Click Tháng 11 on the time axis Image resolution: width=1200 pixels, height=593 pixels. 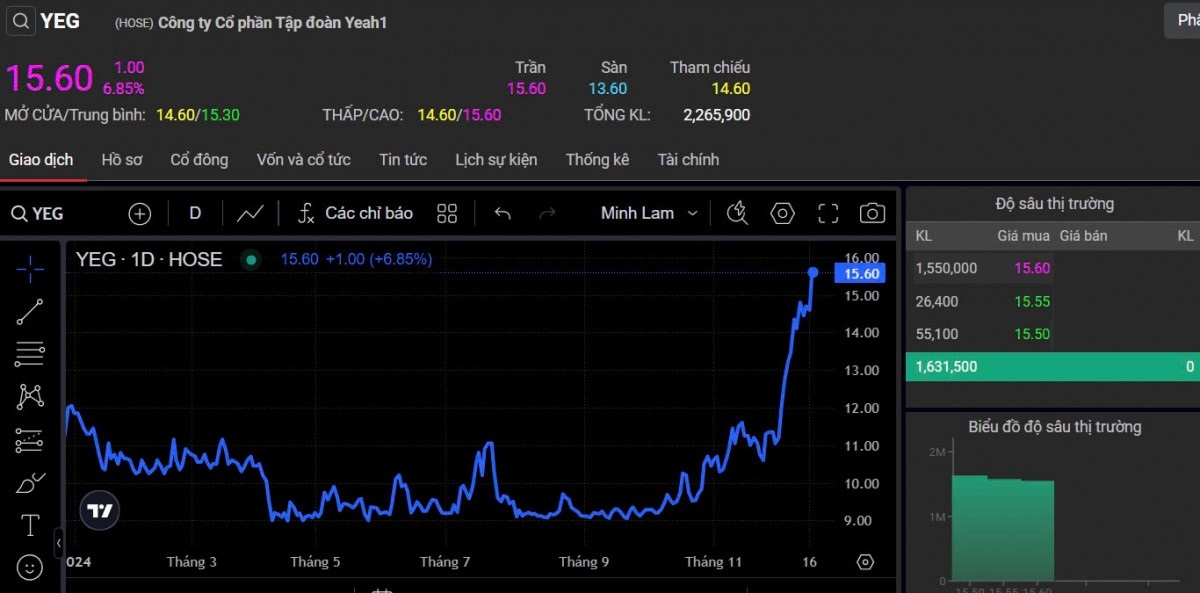(713, 562)
